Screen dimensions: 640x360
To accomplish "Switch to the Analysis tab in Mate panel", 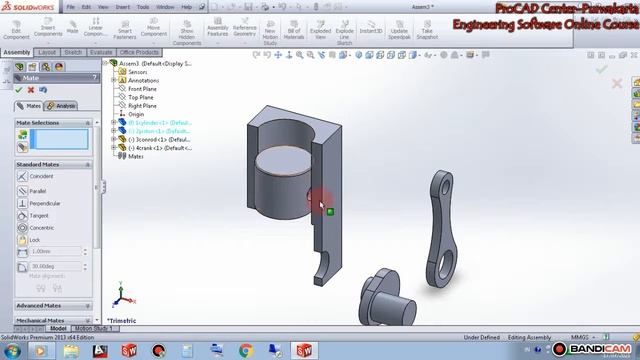I will tap(61, 106).
